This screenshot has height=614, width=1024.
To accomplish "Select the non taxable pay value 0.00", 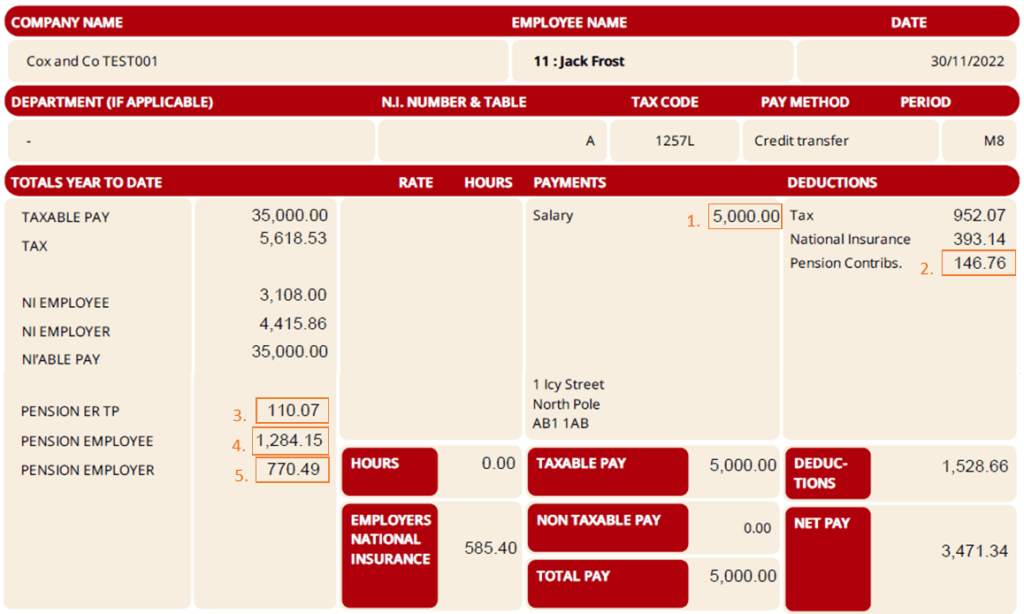I will (757, 528).
